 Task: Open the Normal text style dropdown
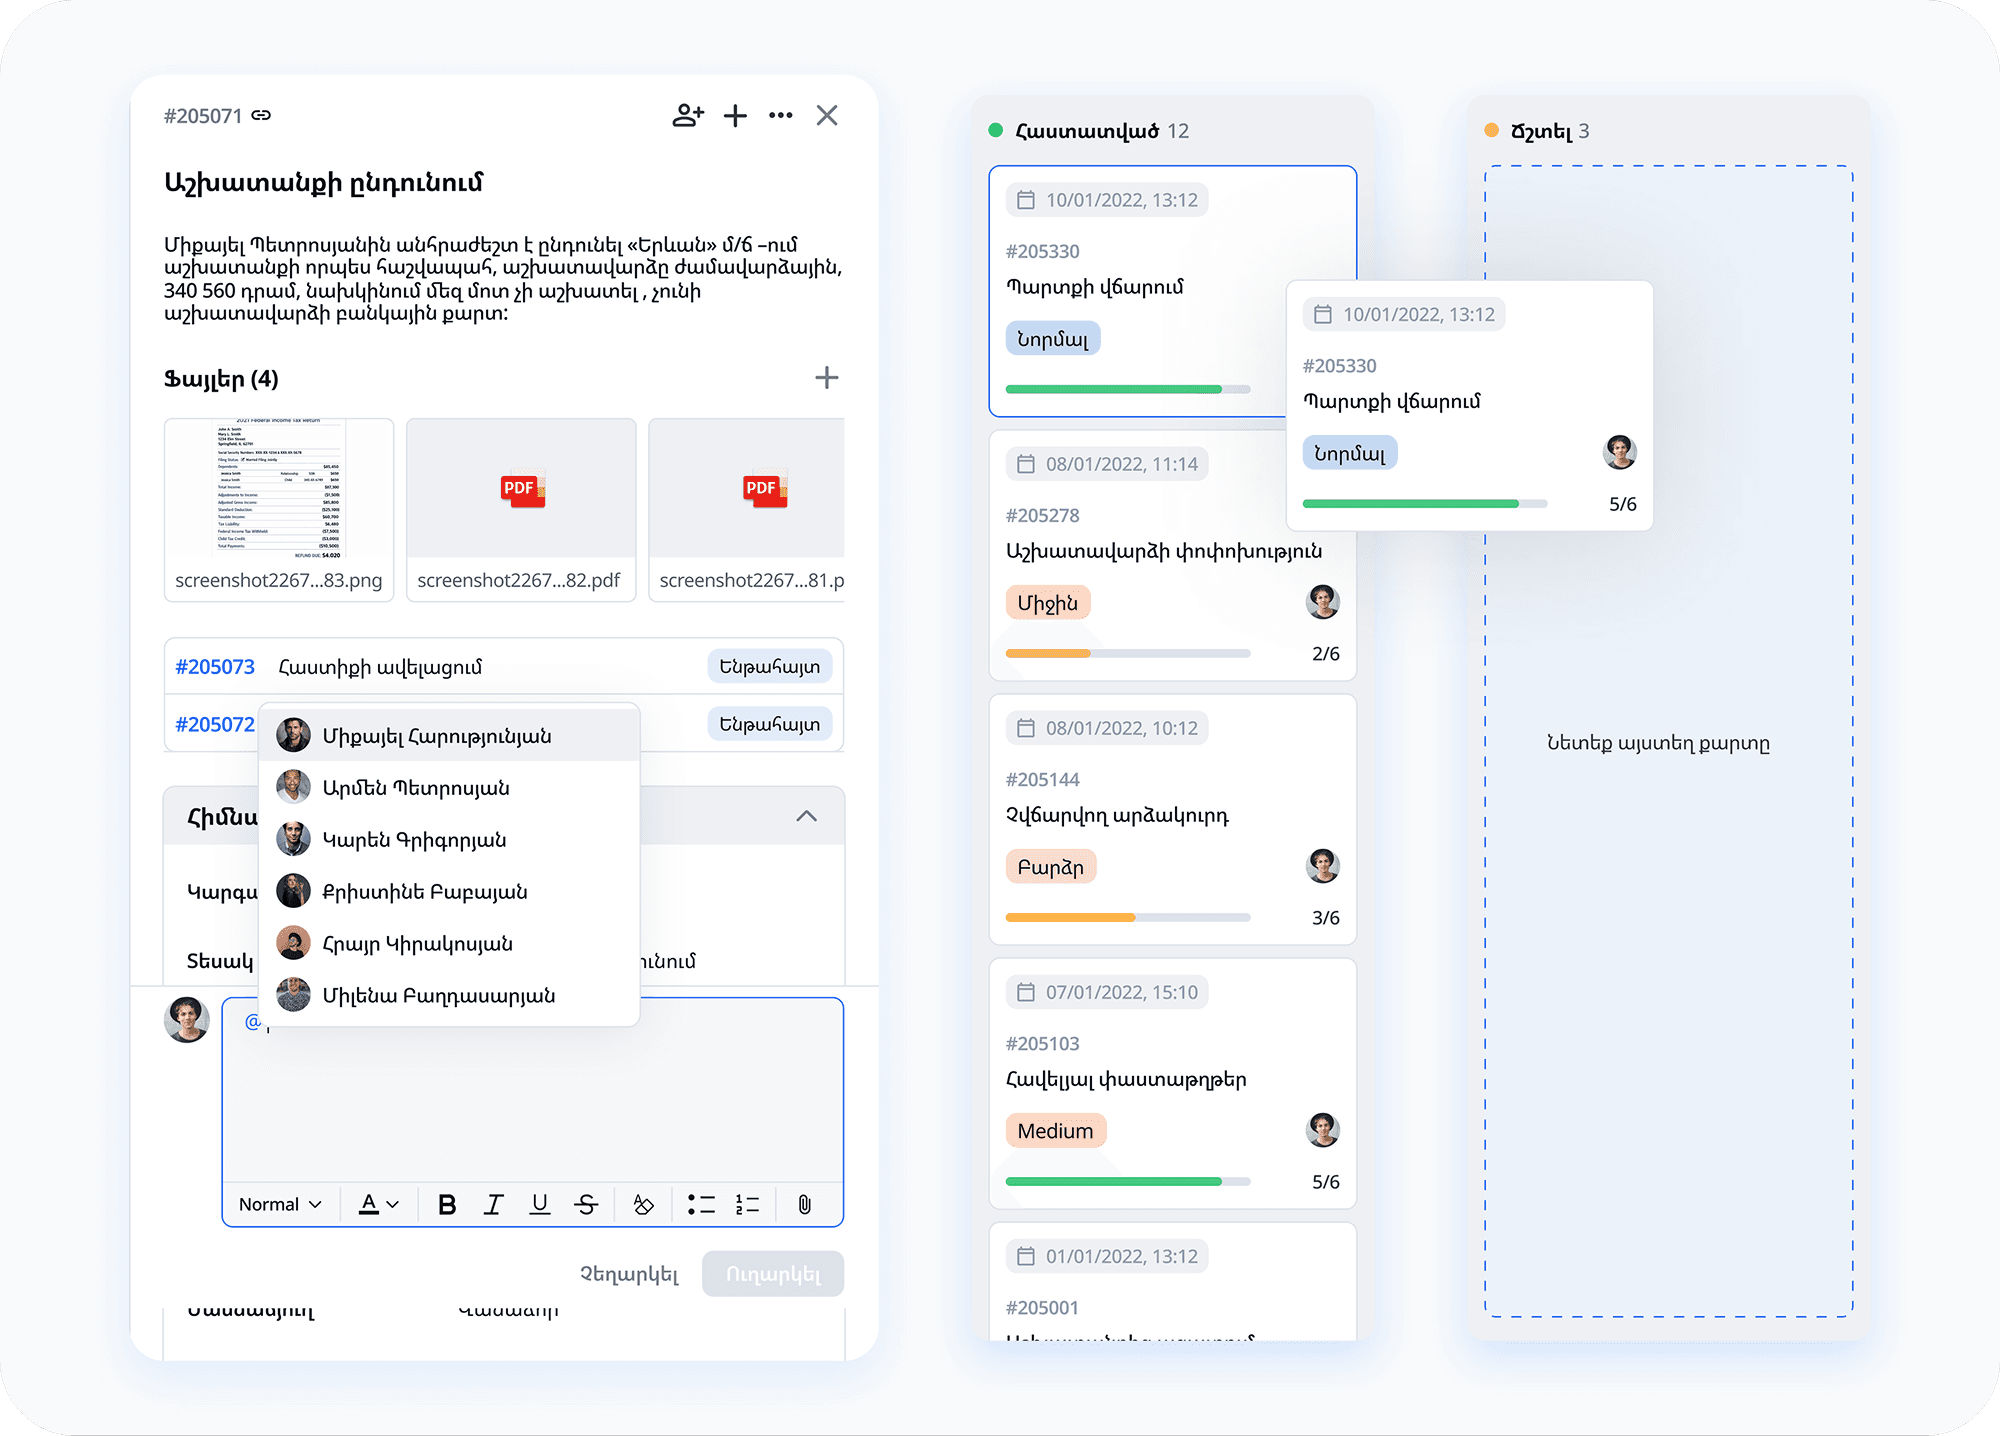point(280,1204)
